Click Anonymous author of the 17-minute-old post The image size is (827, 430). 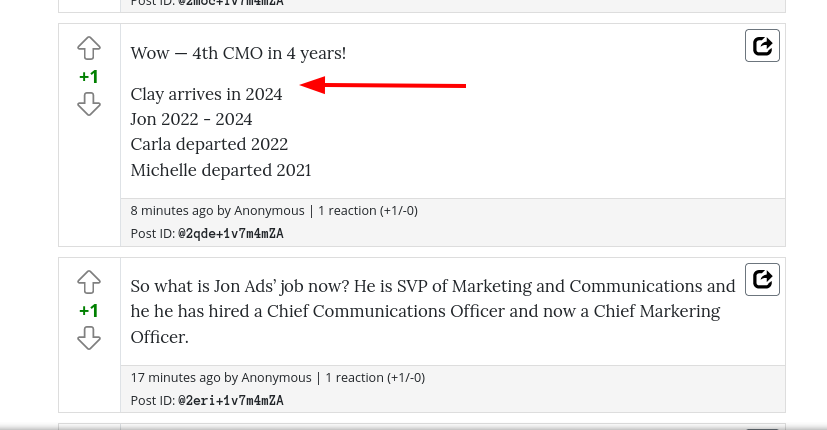[x=276, y=378]
